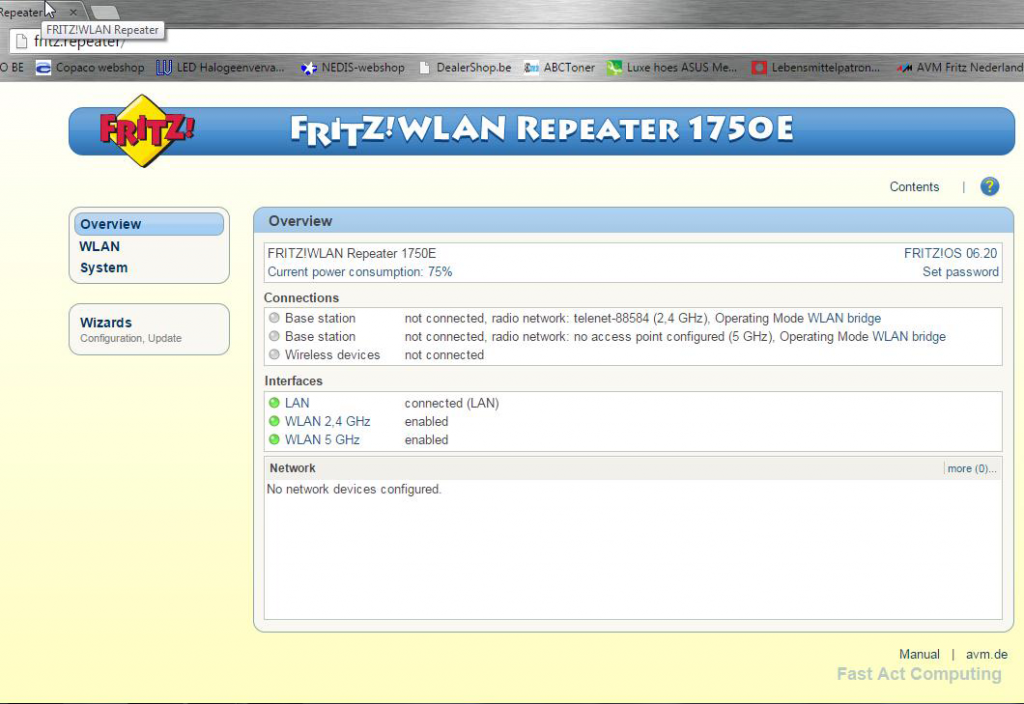Open the blue help question mark icon

tap(988, 186)
